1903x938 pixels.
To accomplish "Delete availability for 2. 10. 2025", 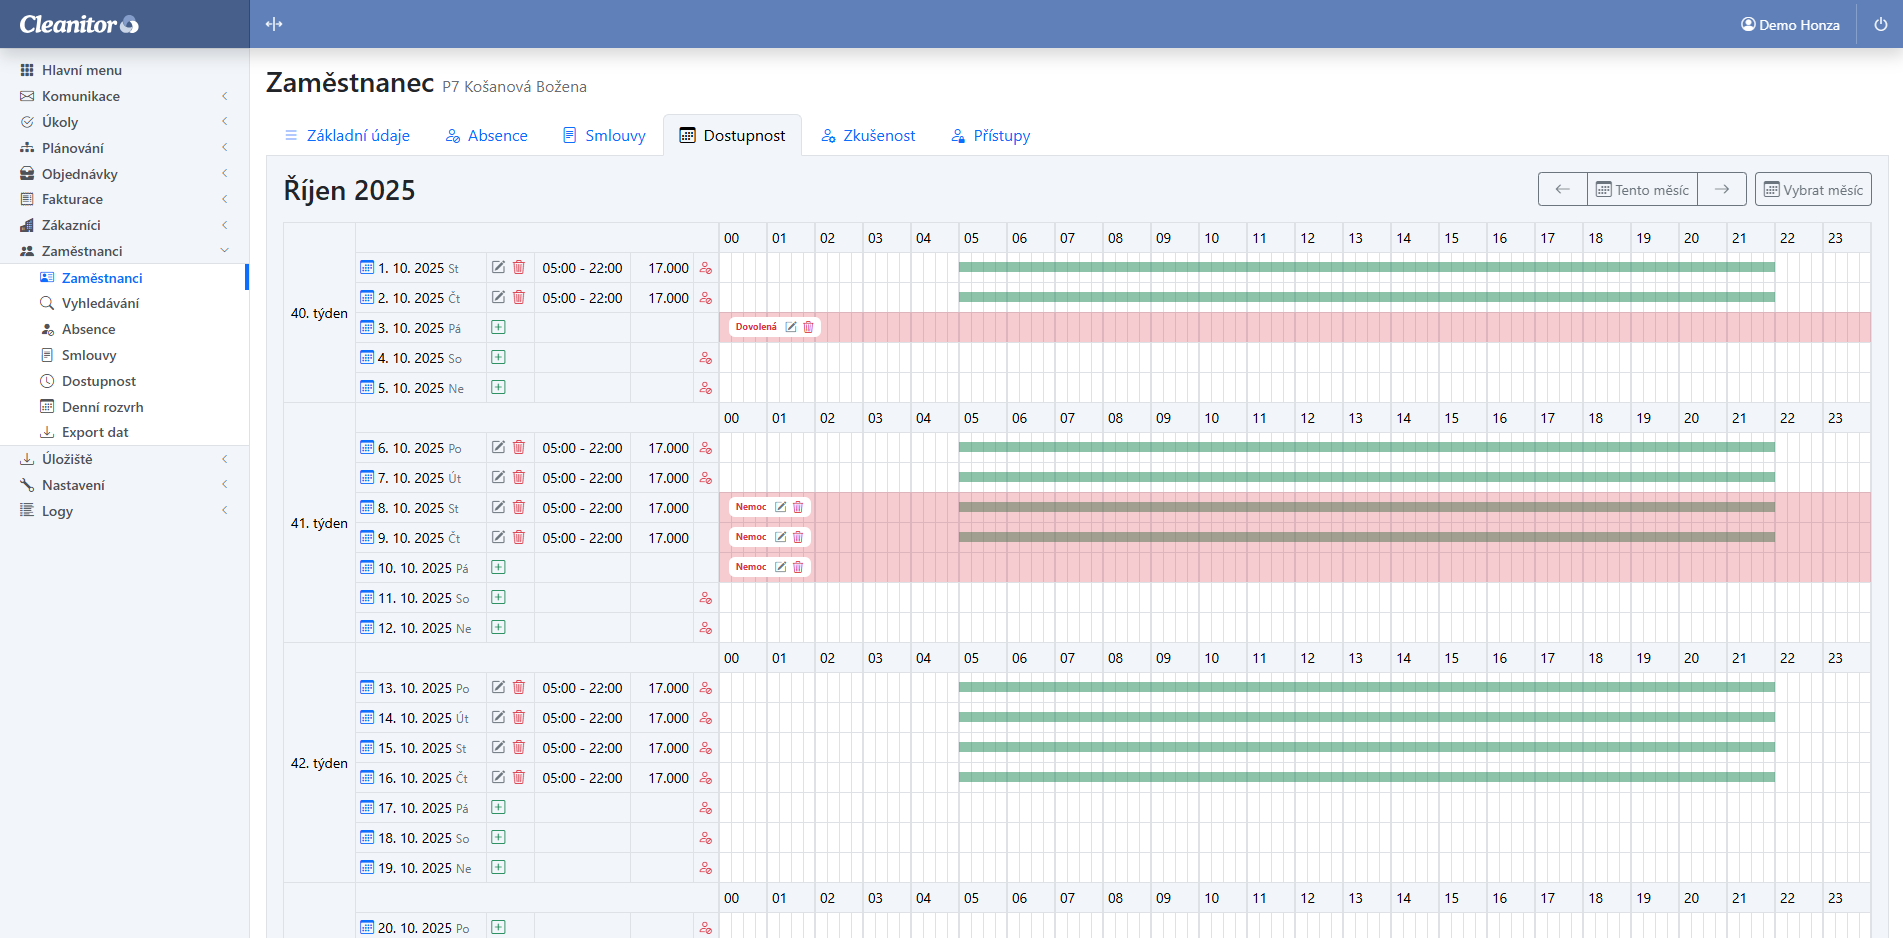I will pyautogui.click(x=519, y=297).
